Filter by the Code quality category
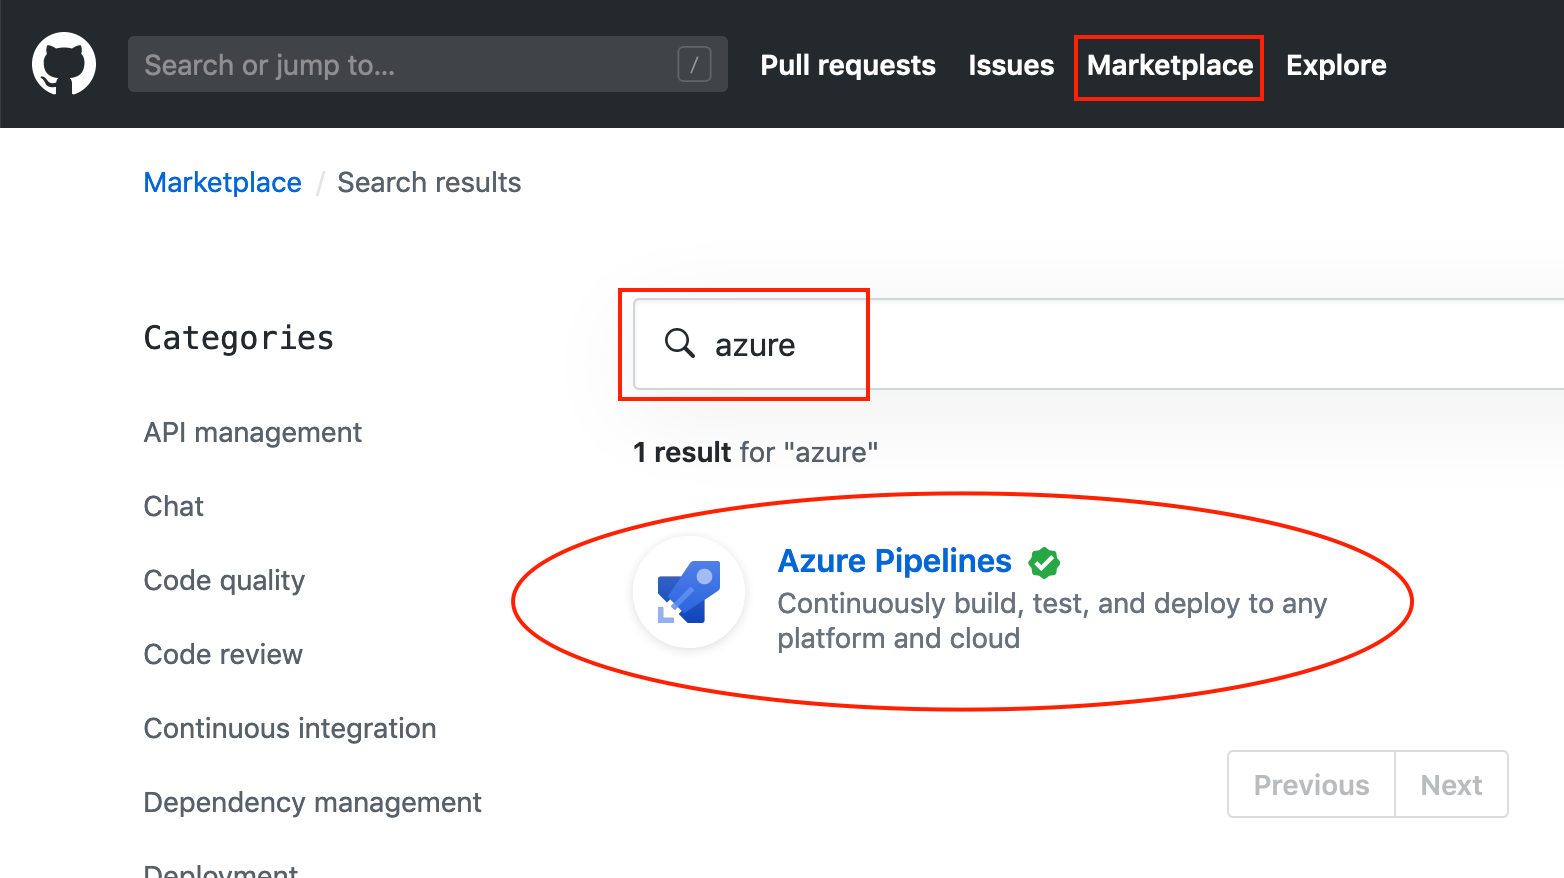The height and width of the screenshot is (878, 1564). click(224, 580)
